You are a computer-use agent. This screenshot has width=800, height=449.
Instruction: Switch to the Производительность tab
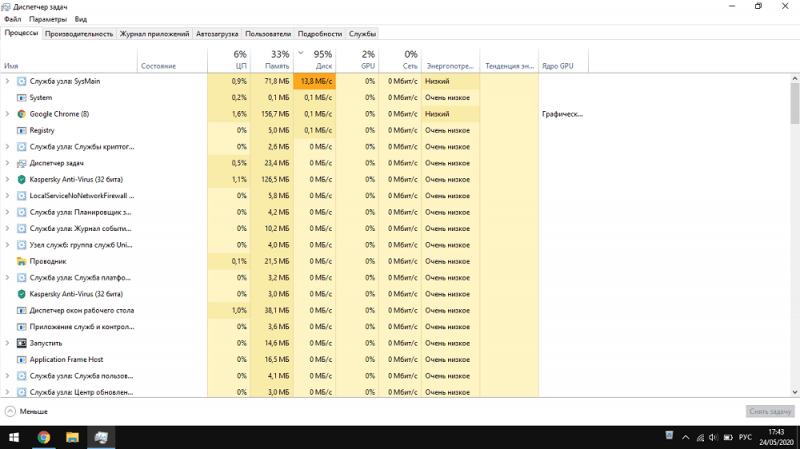point(79,34)
